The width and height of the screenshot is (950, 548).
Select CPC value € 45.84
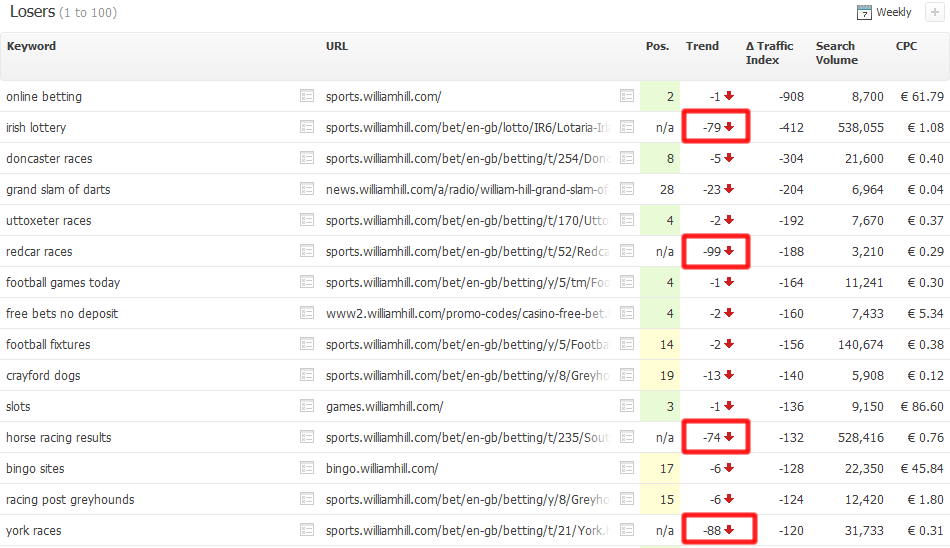coord(922,469)
